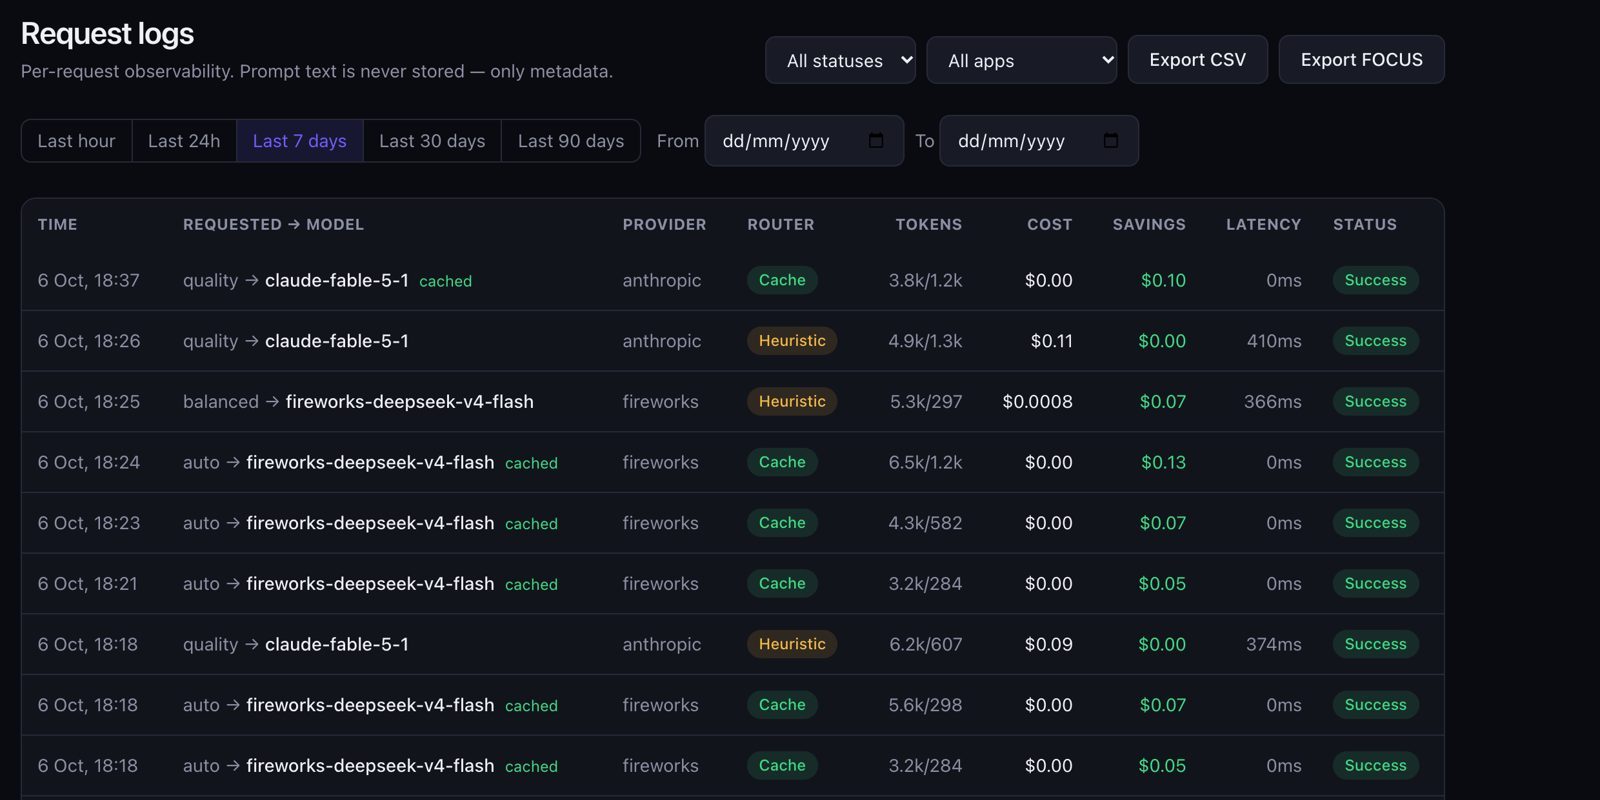Focus the From date input field

coord(804,141)
